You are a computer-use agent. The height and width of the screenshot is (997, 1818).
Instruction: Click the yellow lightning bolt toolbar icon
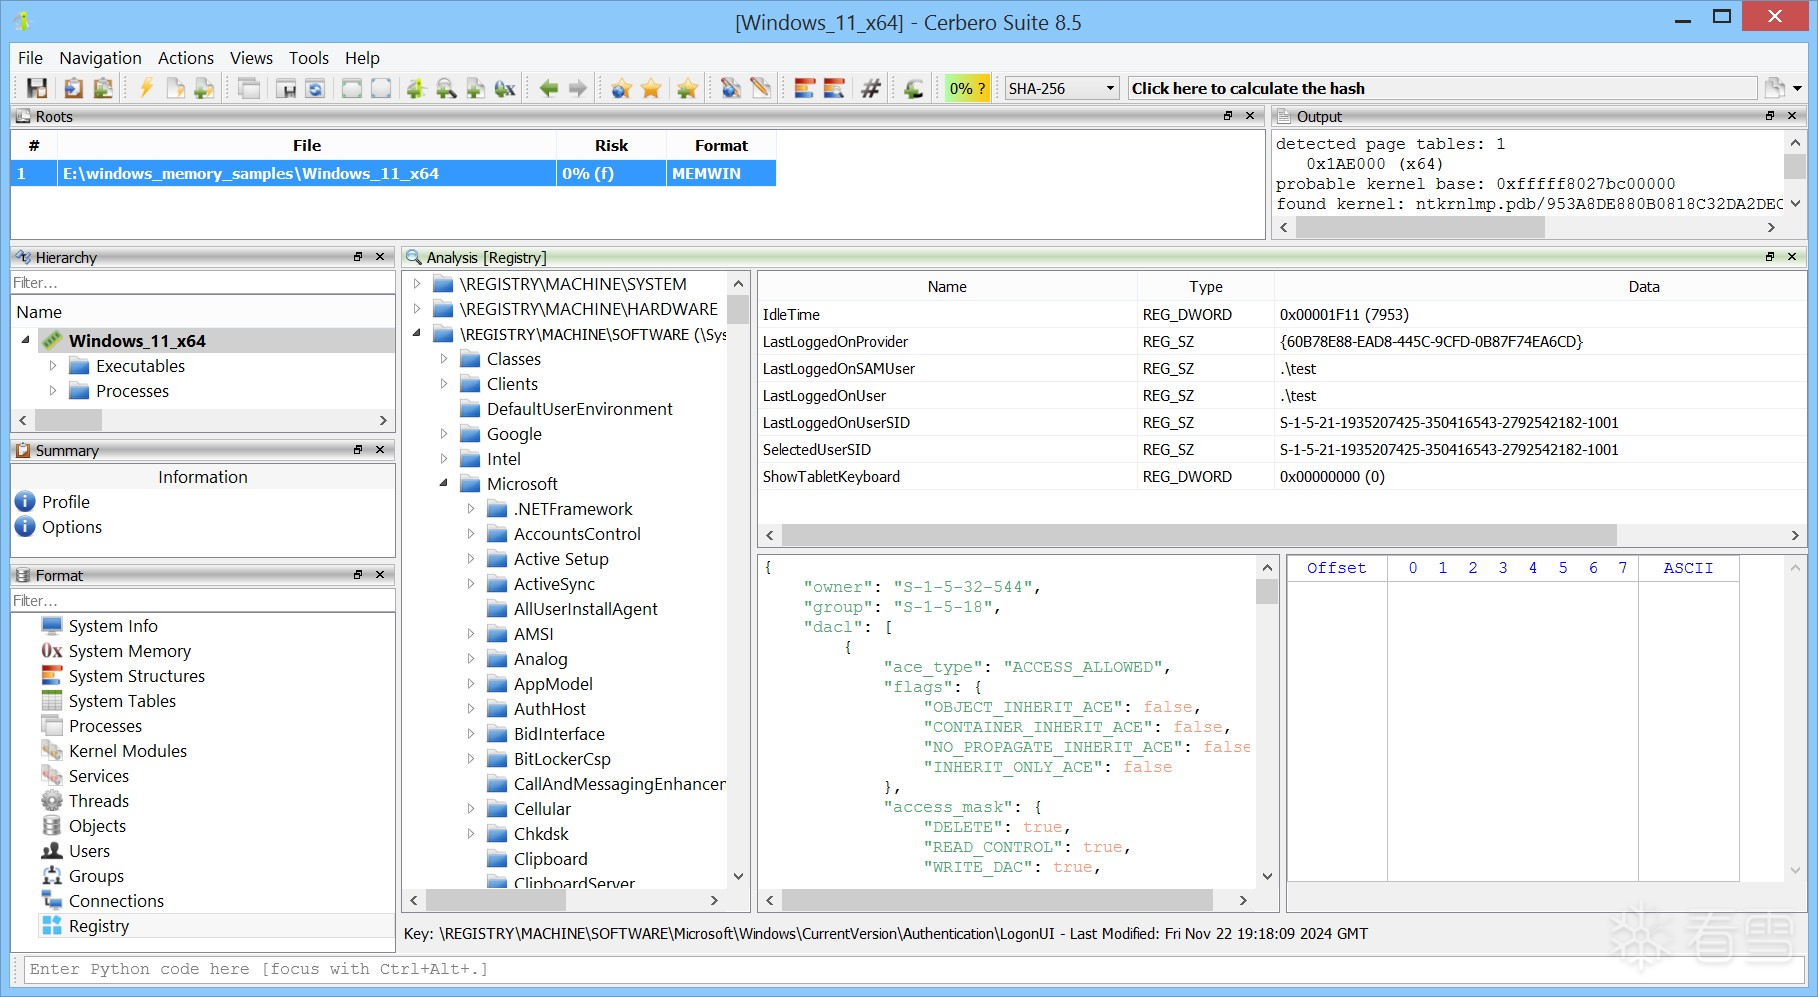click(x=146, y=89)
